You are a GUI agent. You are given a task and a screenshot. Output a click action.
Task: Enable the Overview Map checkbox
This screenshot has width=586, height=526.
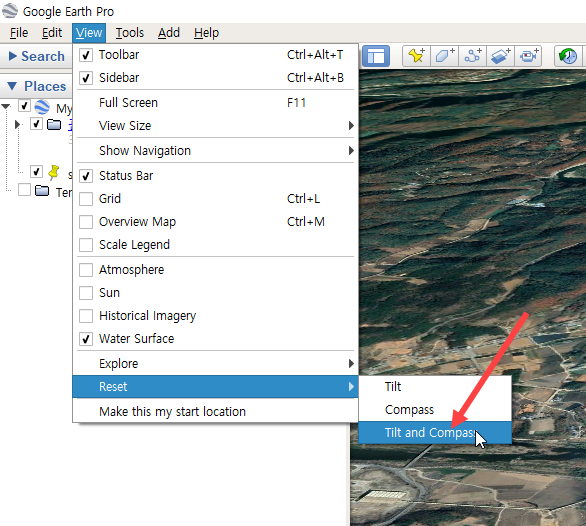(x=86, y=222)
